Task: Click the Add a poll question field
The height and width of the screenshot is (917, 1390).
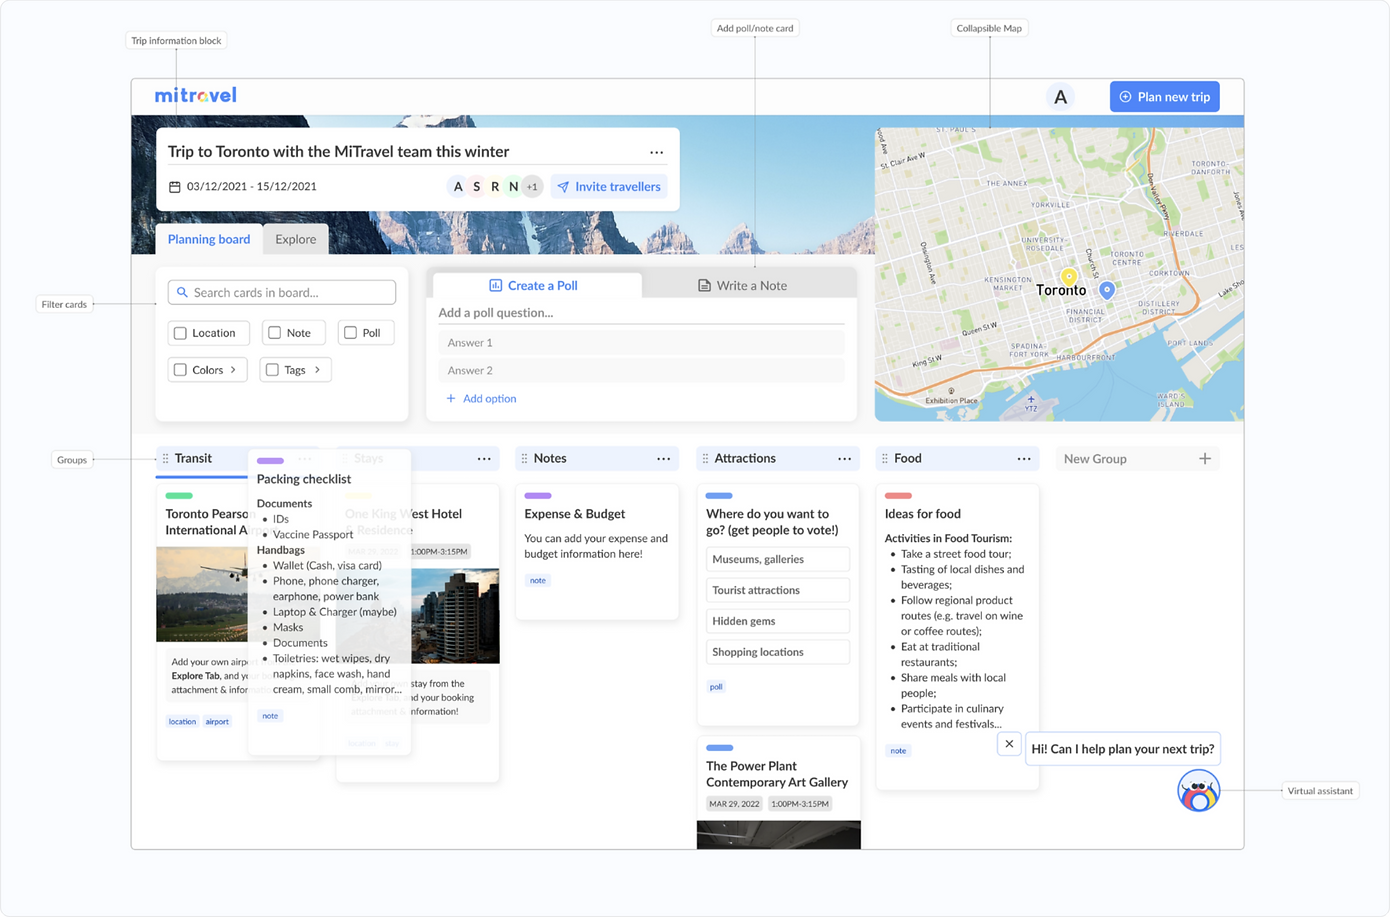Action: tap(641, 313)
